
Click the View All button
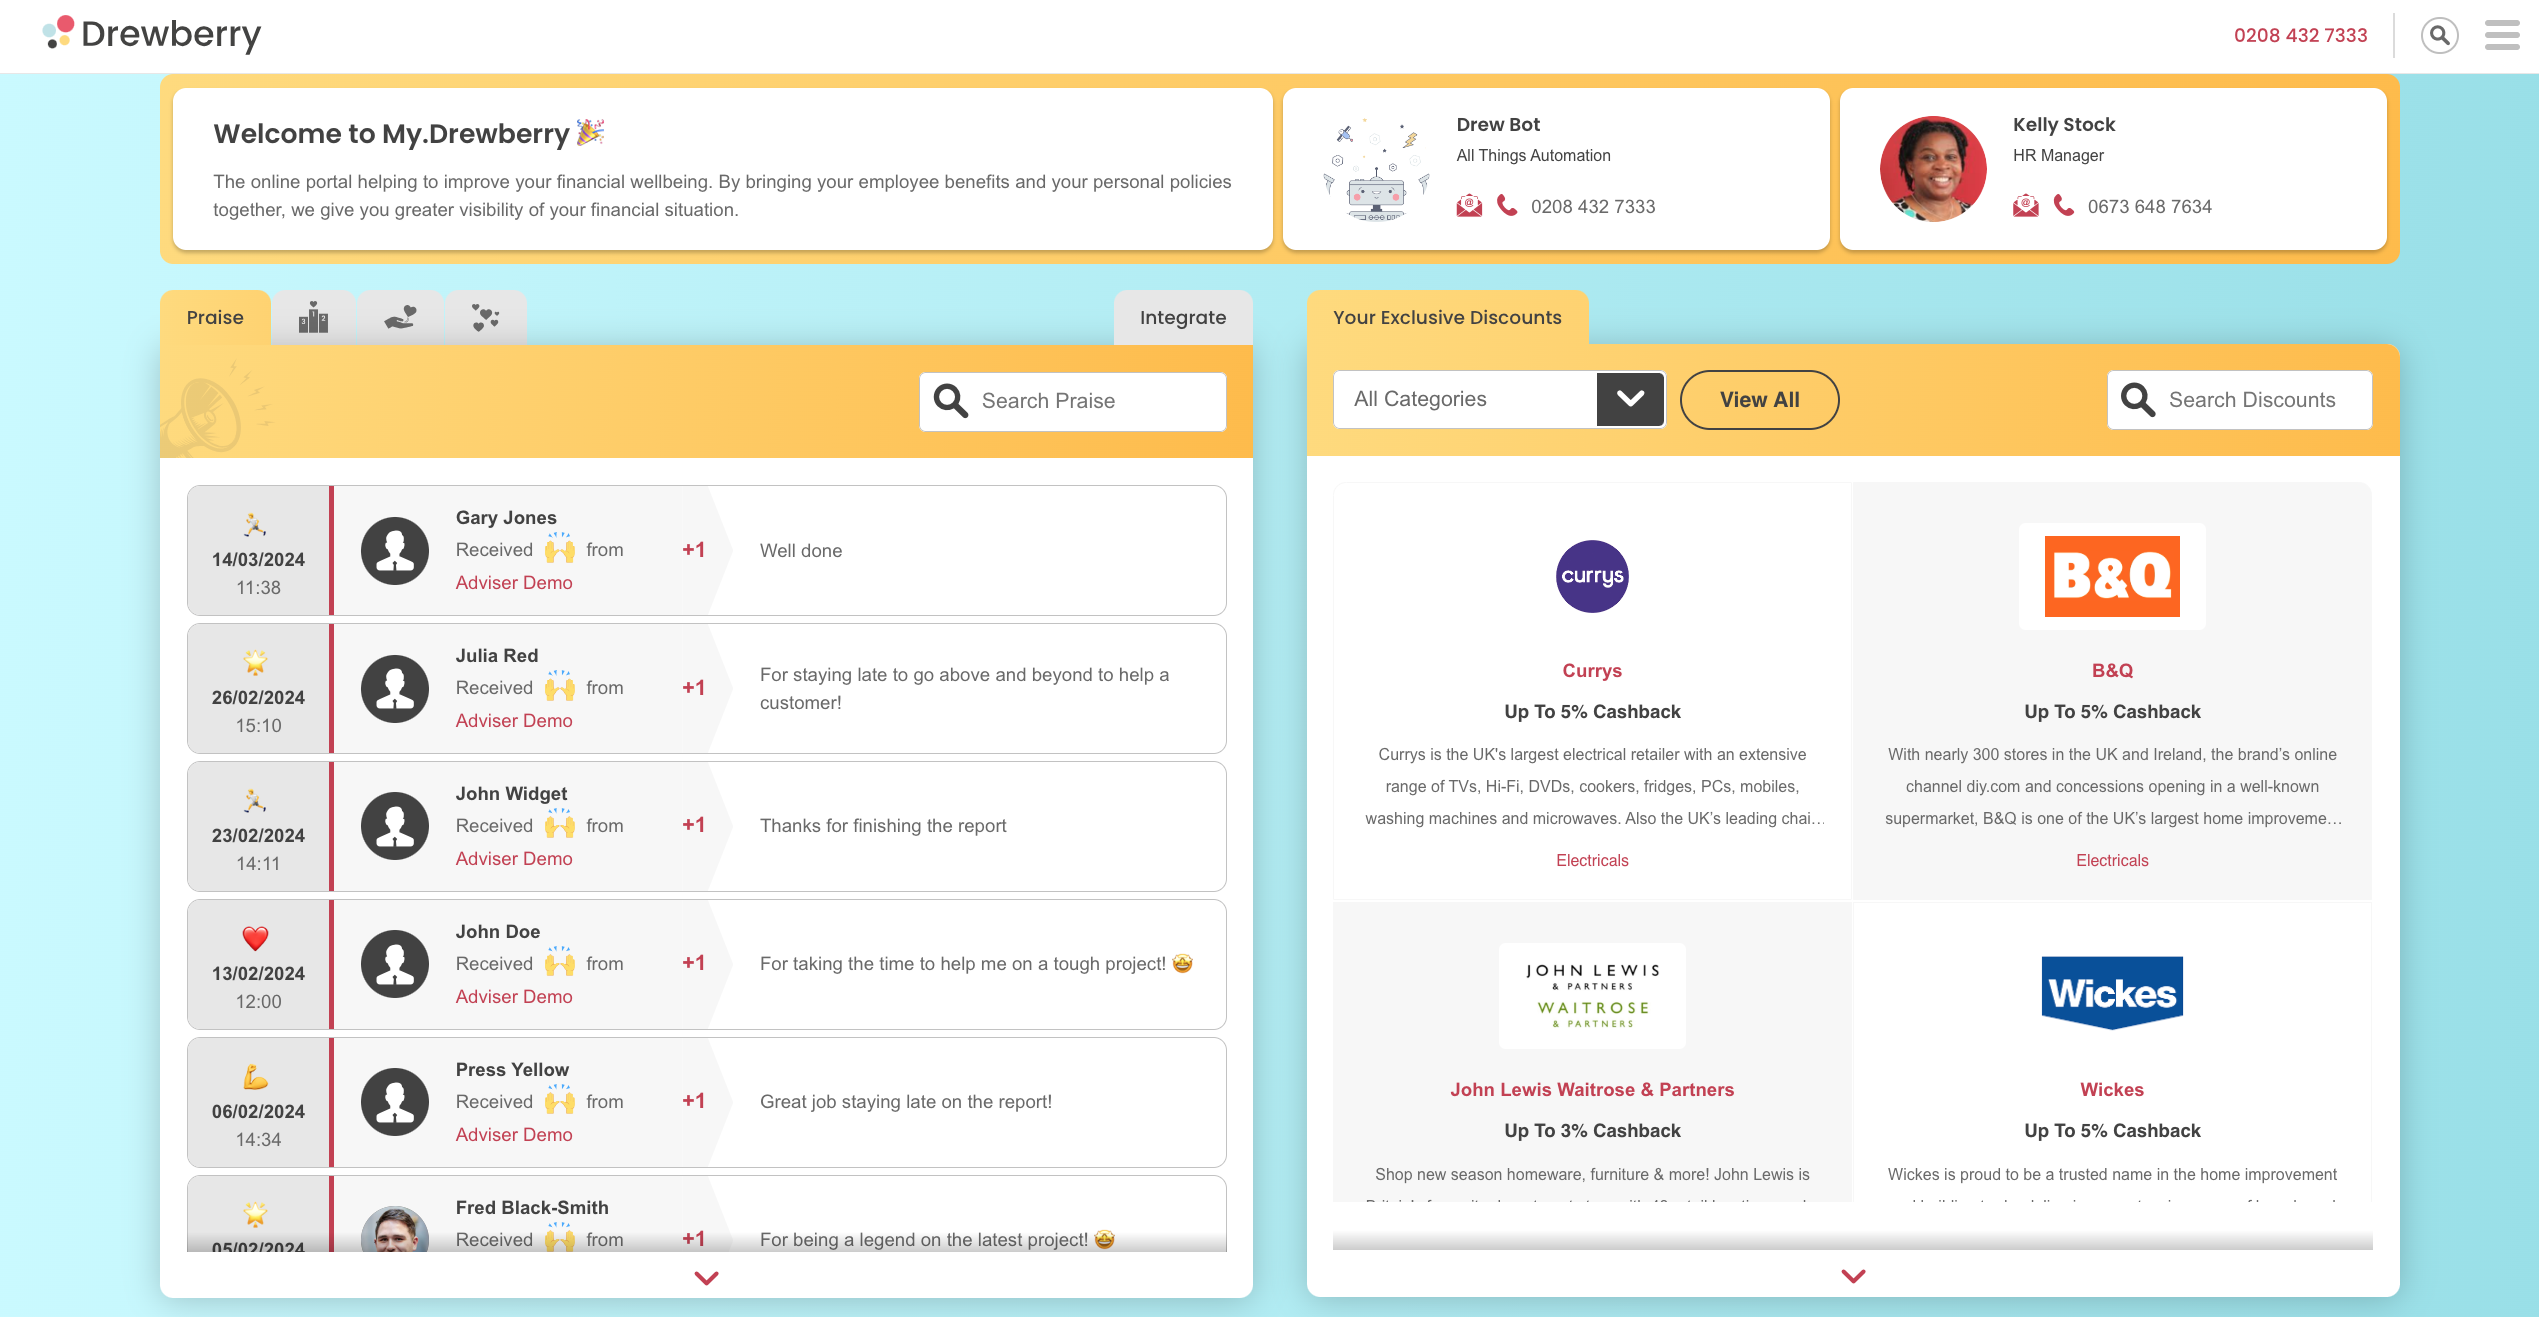tap(1759, 399)
